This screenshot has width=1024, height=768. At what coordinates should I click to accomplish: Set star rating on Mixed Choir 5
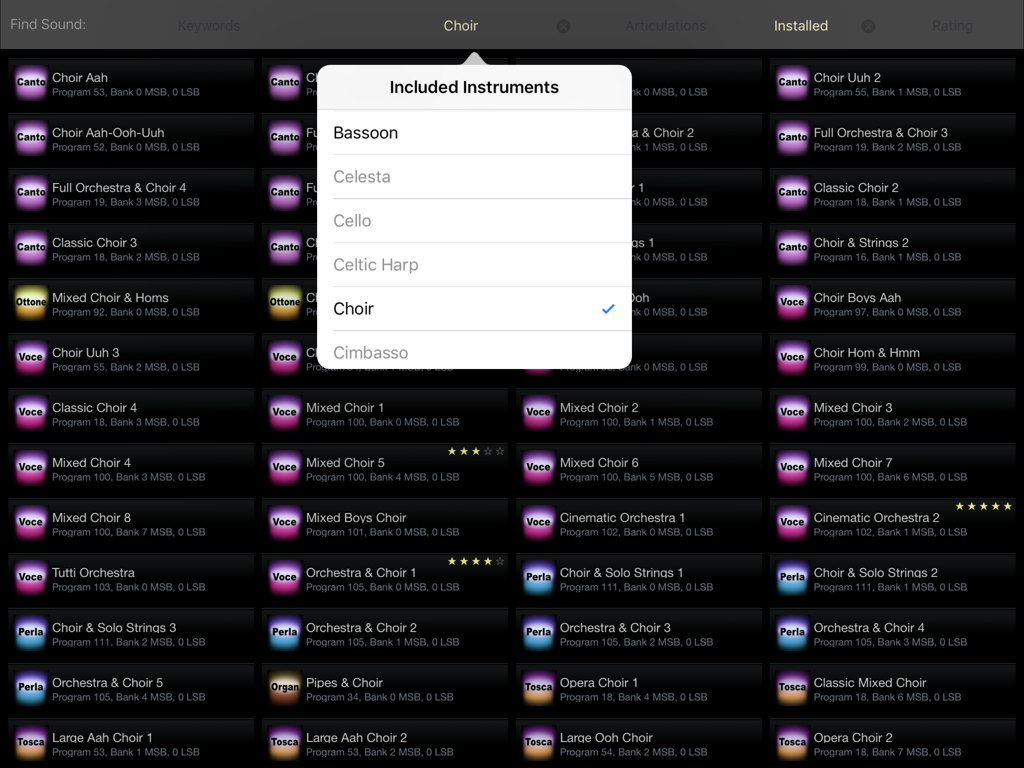(x=476, y=452)
